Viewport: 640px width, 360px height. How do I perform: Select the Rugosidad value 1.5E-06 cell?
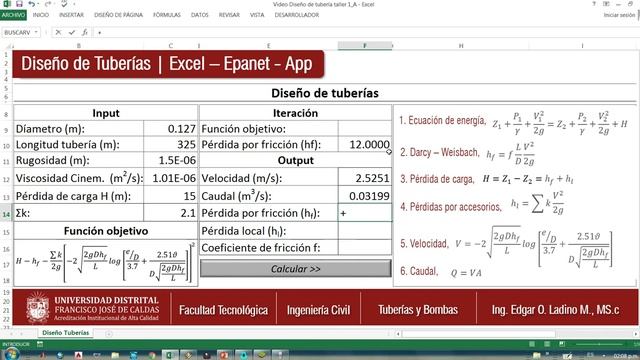pyautogui.click(x=171, y=160)
